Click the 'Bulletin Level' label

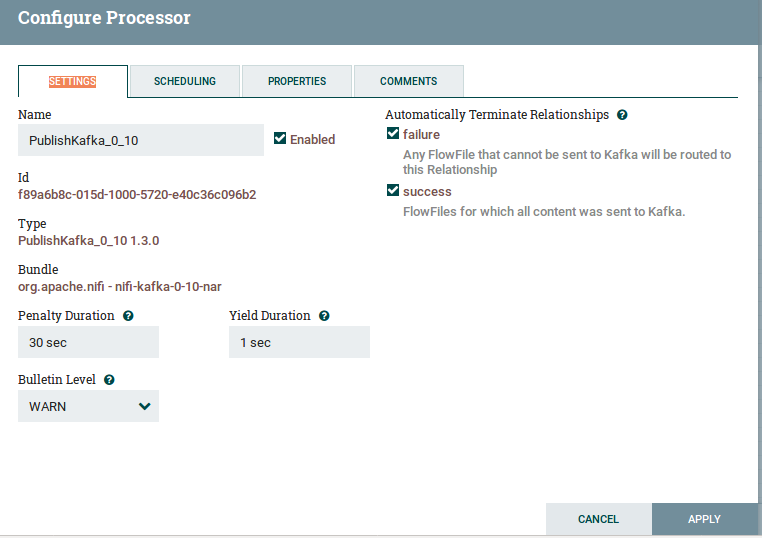tap(57, 380)
